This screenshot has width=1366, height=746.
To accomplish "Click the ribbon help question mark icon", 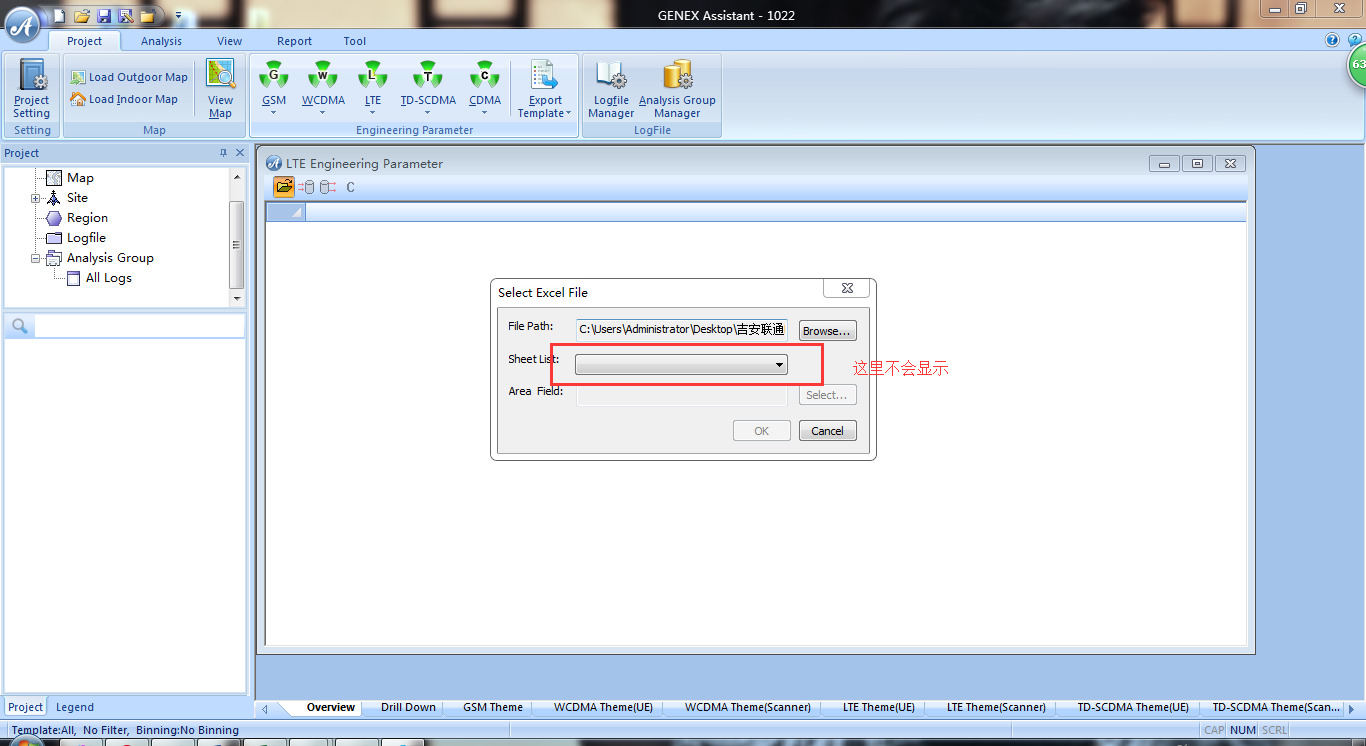I will pos(1332,40).
